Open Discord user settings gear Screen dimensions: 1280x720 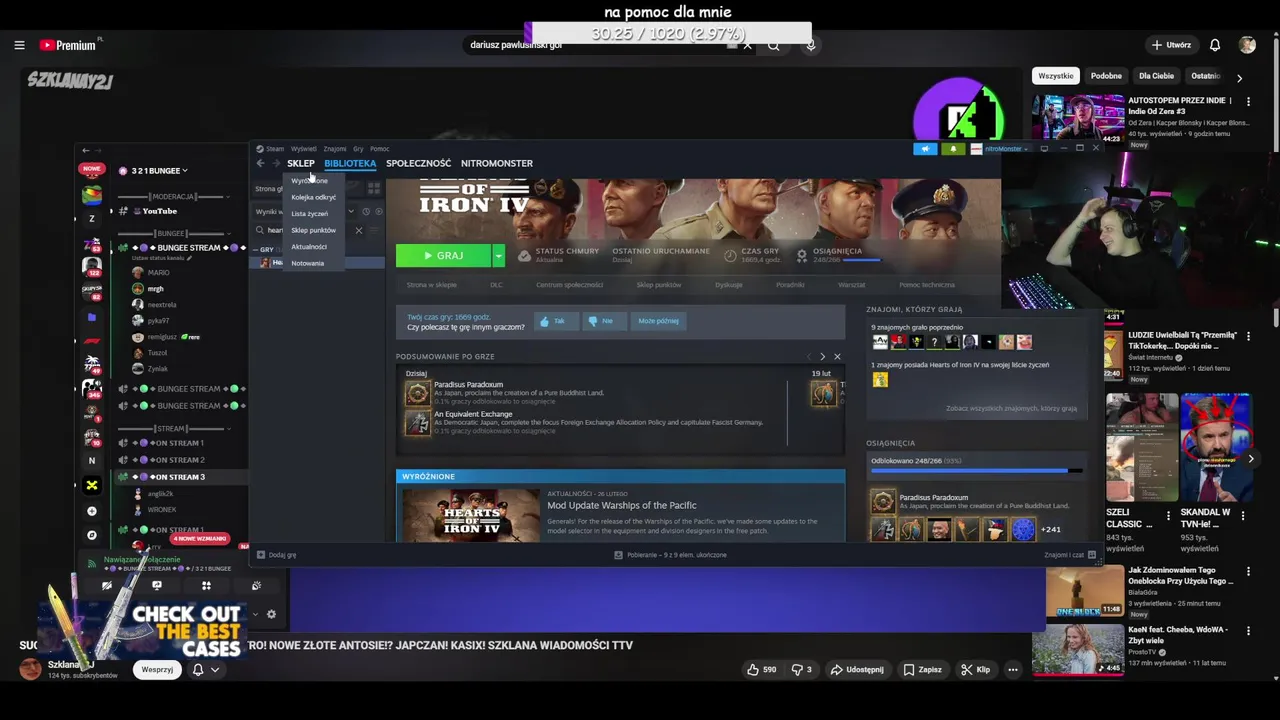pyautogui.click(x=271, y=614)
